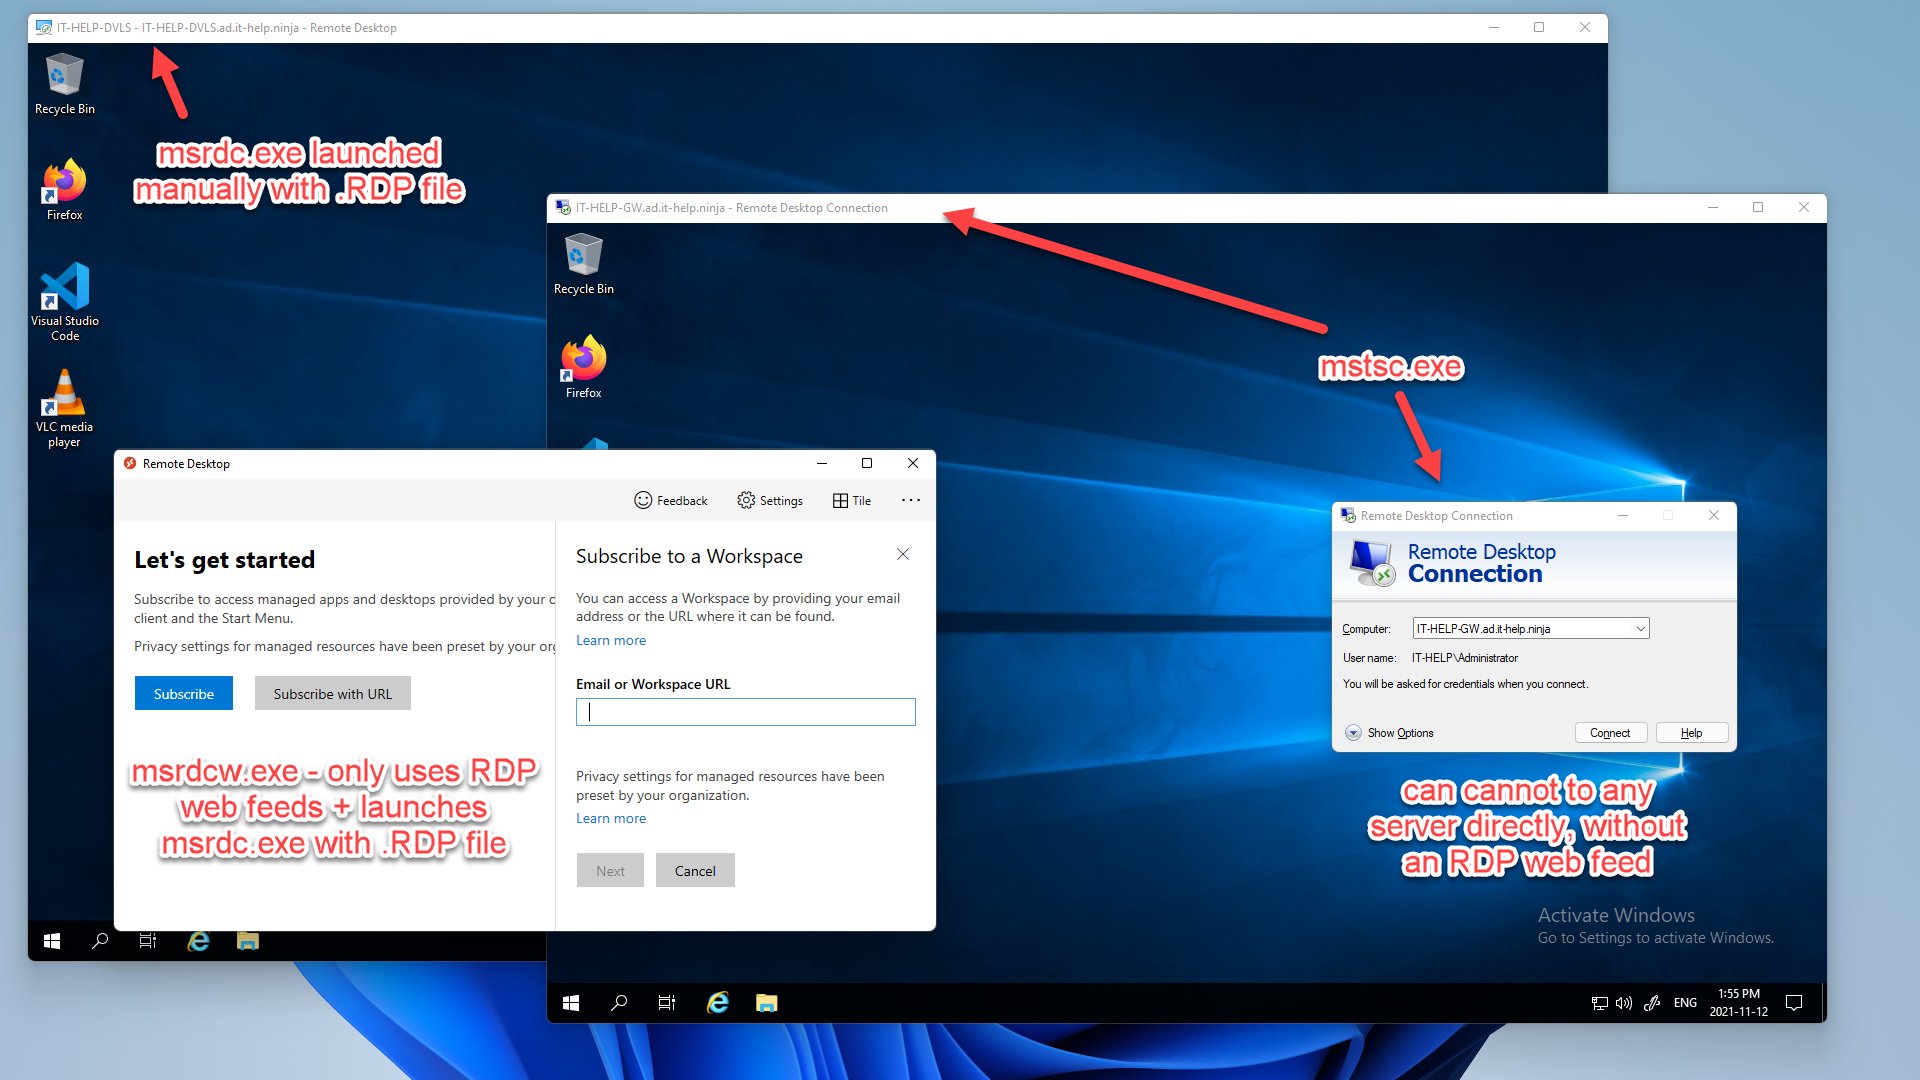Open File Explorer in right session taskbar
The image size is (1920, 1080).
click(767, 1002)
